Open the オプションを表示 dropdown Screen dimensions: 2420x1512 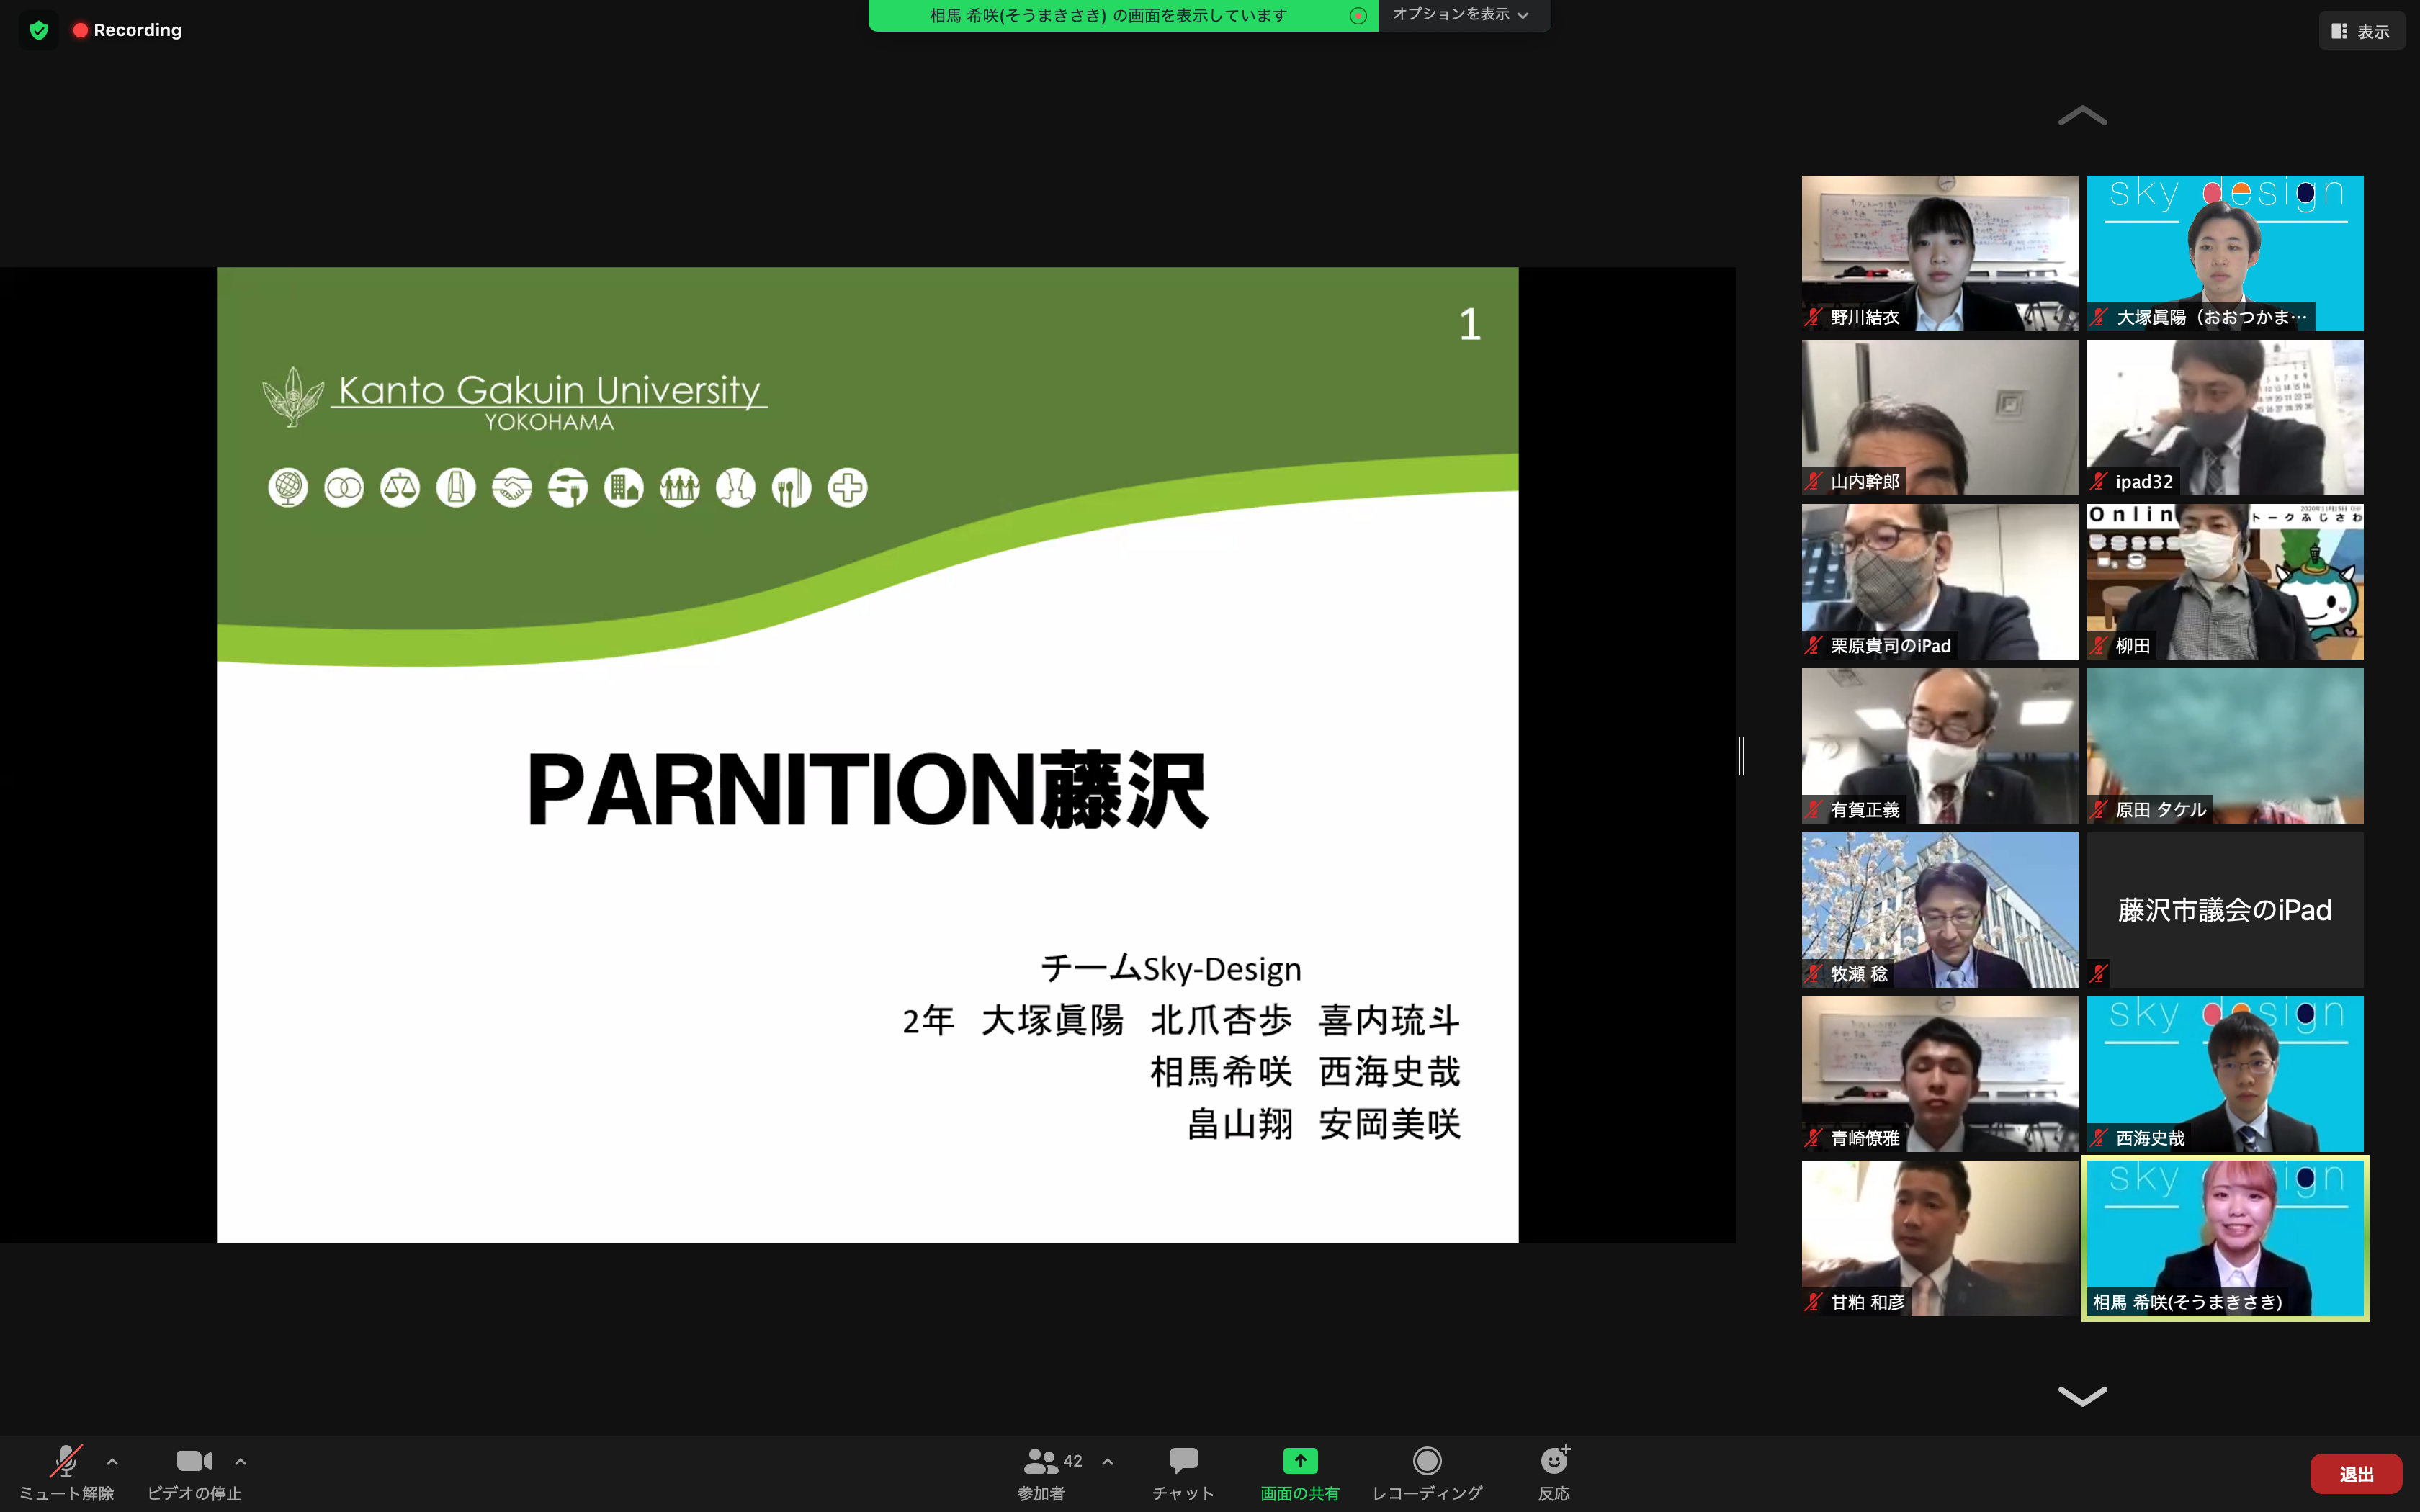[x=1461, y=15]
